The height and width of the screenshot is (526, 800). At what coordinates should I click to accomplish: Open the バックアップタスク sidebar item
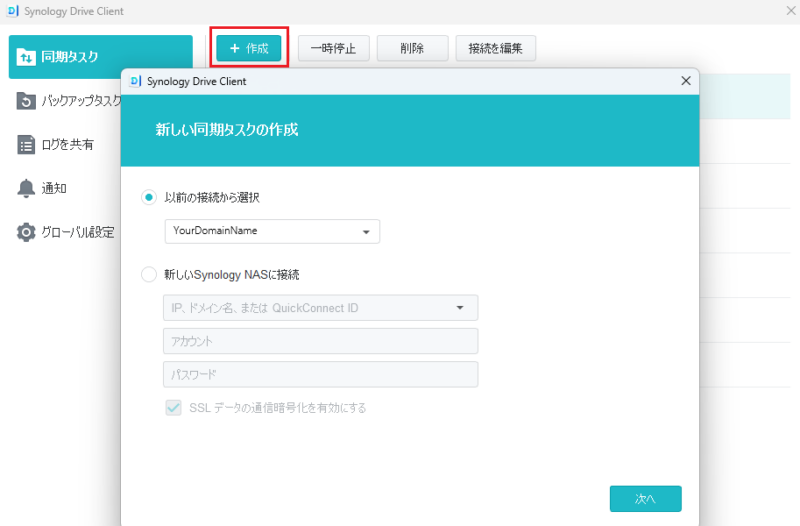pyautogui.click(x=69, y=101)
